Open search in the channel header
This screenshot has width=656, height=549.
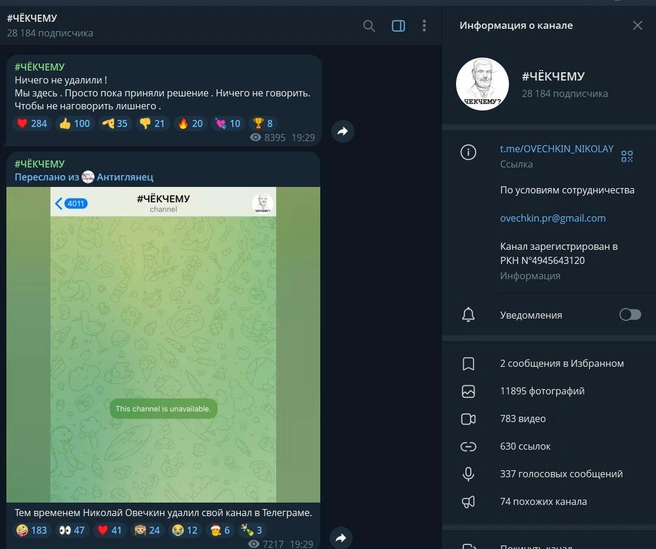tap(369, 26)
